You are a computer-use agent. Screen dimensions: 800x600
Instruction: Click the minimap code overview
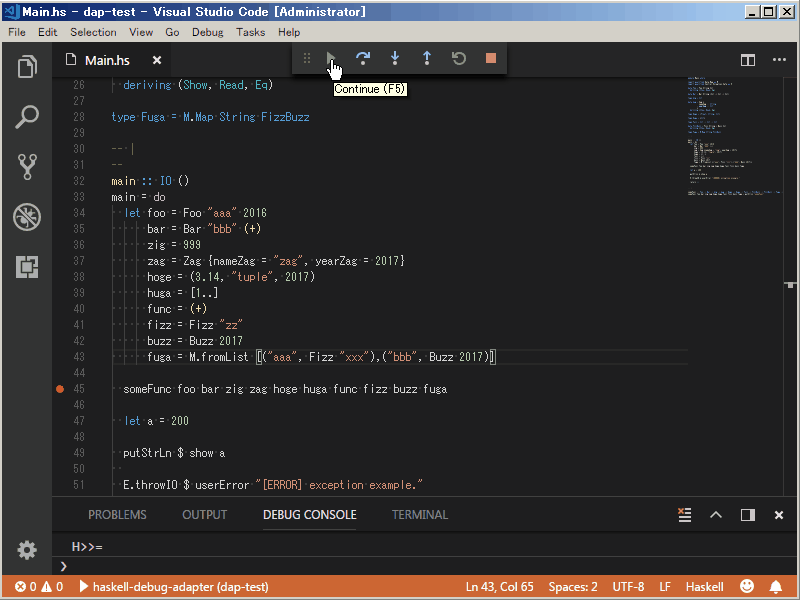pos(735,138)
